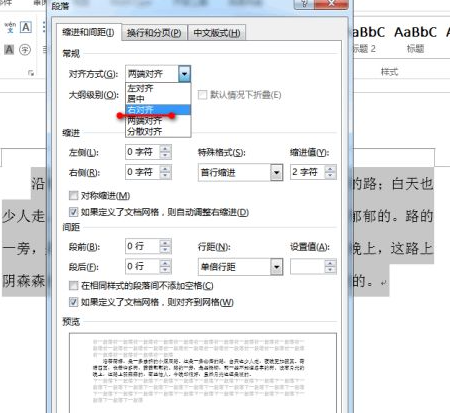Adjust the 缩进值 spinner
Image resolution: width=450 pixels, height=413 pixels.
click(x=330, y=172)
